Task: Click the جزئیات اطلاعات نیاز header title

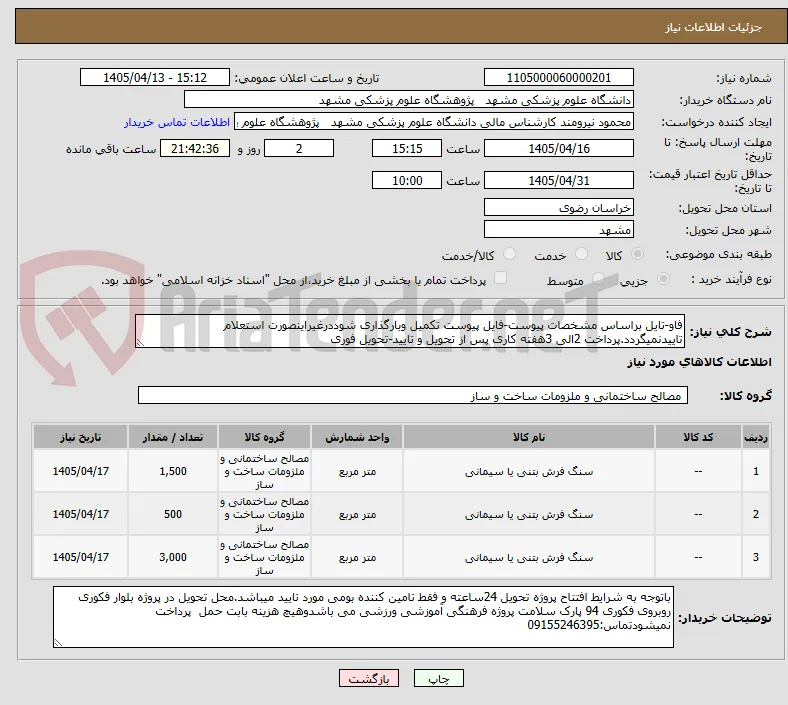Action: 714,27
